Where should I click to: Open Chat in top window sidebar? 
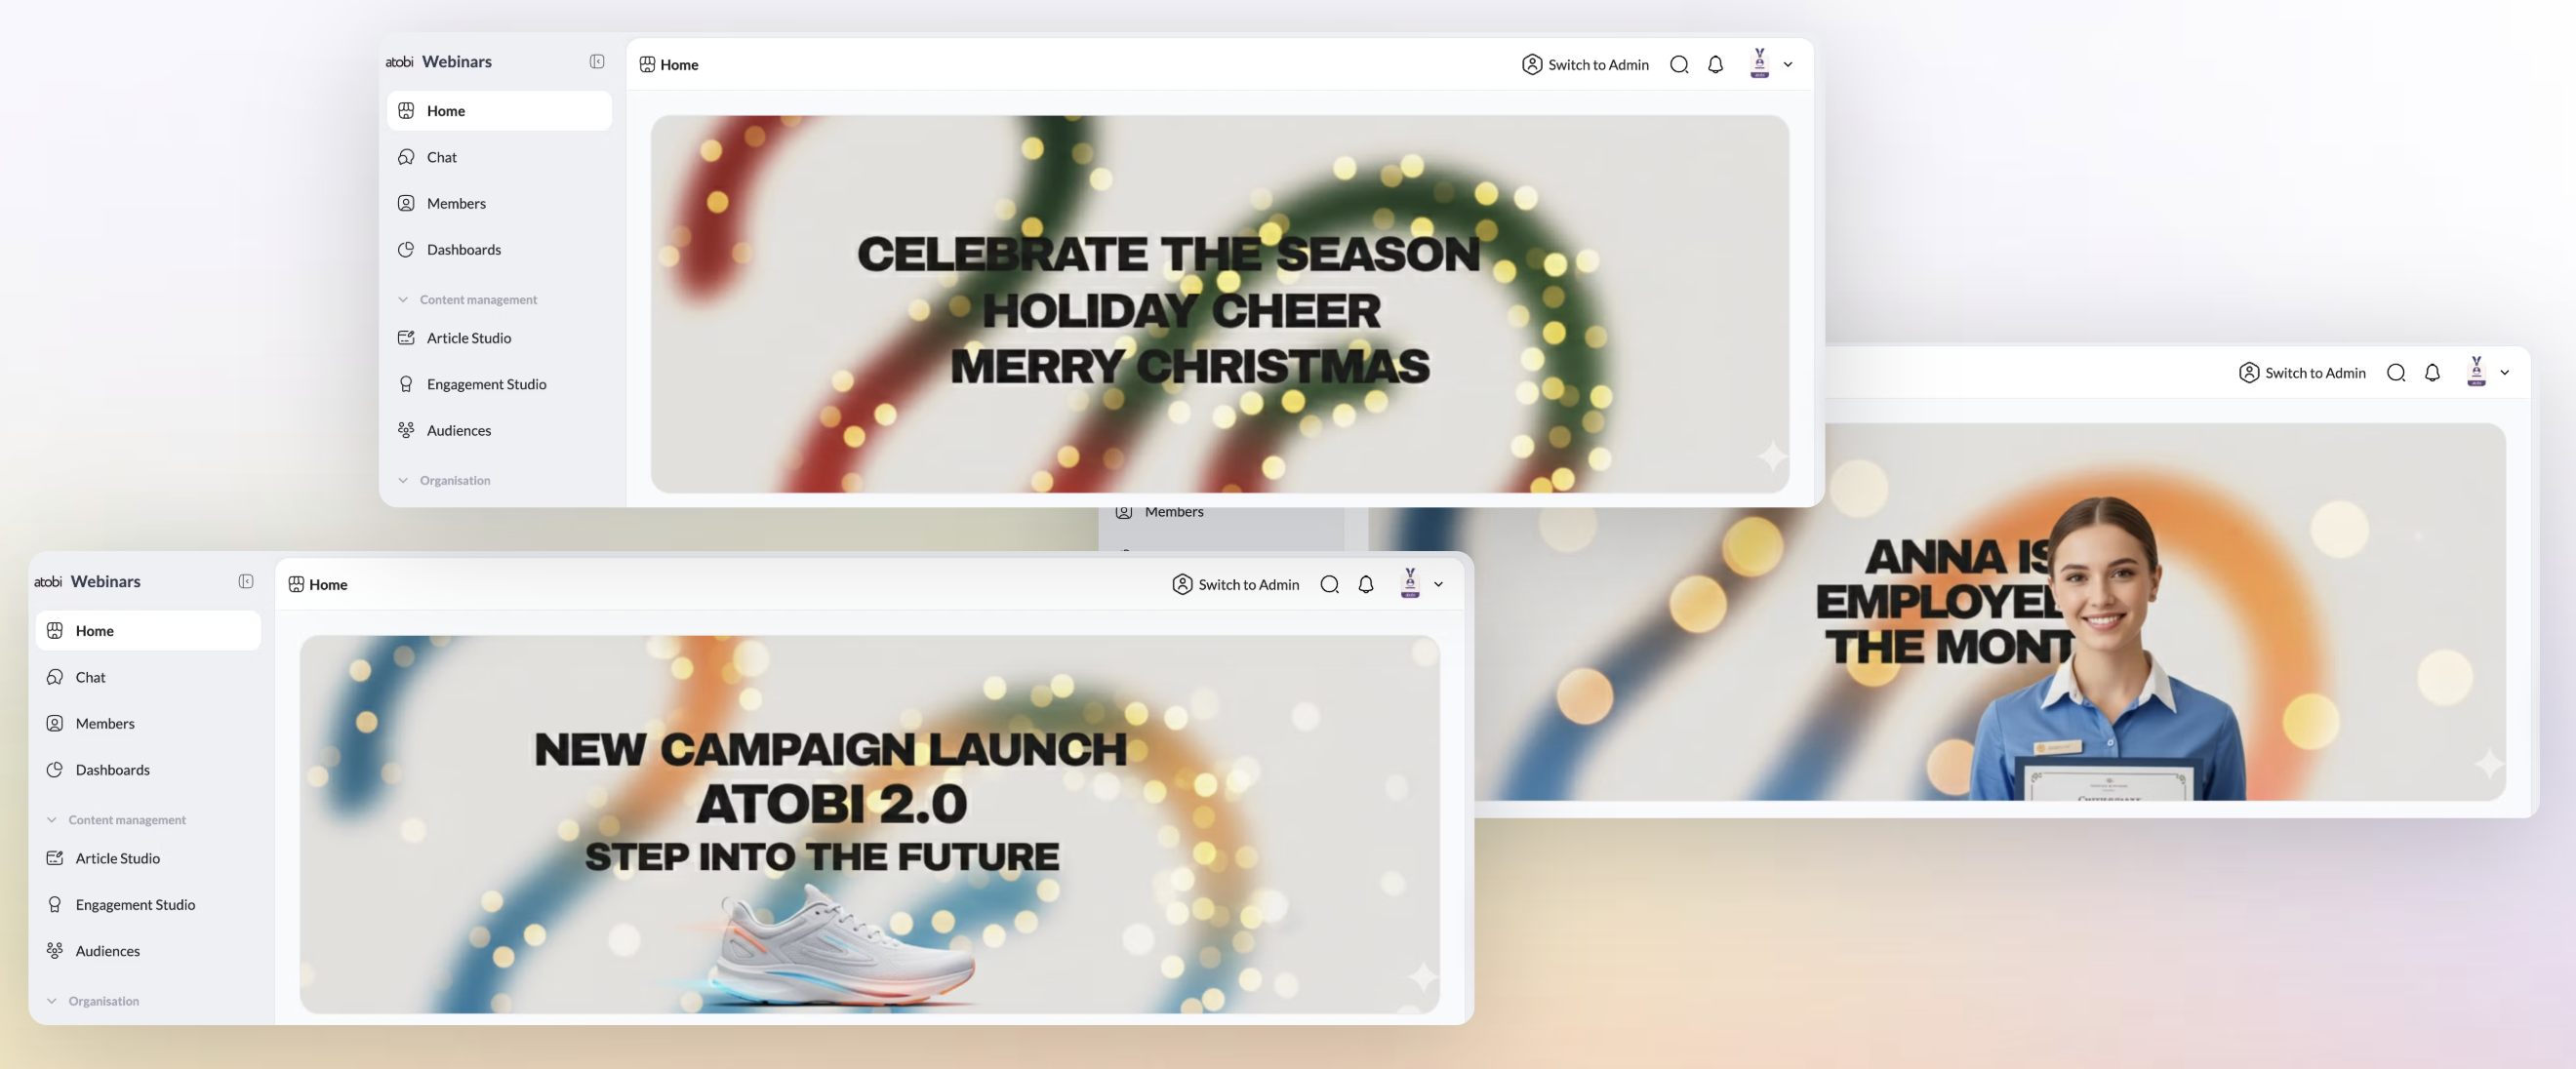coord(441,157)
